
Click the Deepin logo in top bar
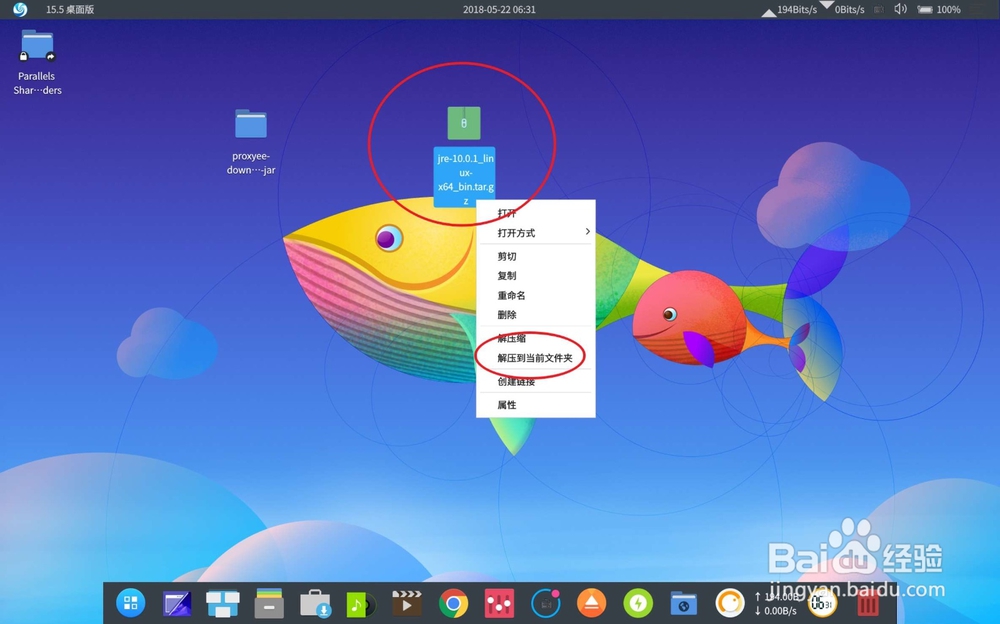click(x=20, y=10)
